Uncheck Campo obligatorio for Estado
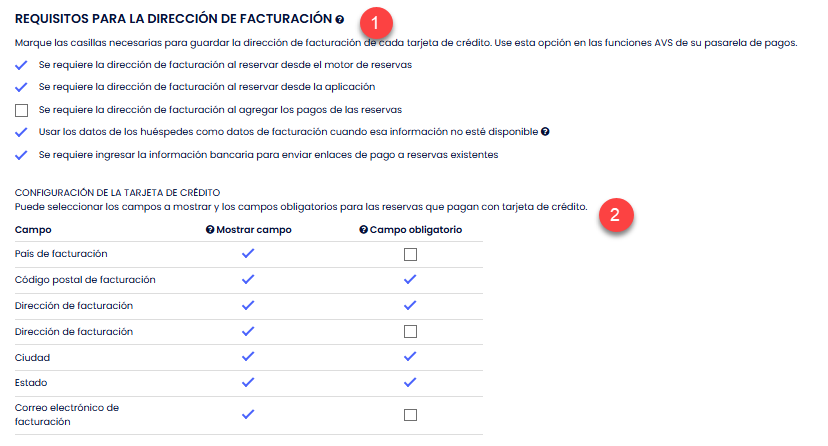The width and height of the screenshot is (828, 446). pyautogui.click(x=410, y=382)
